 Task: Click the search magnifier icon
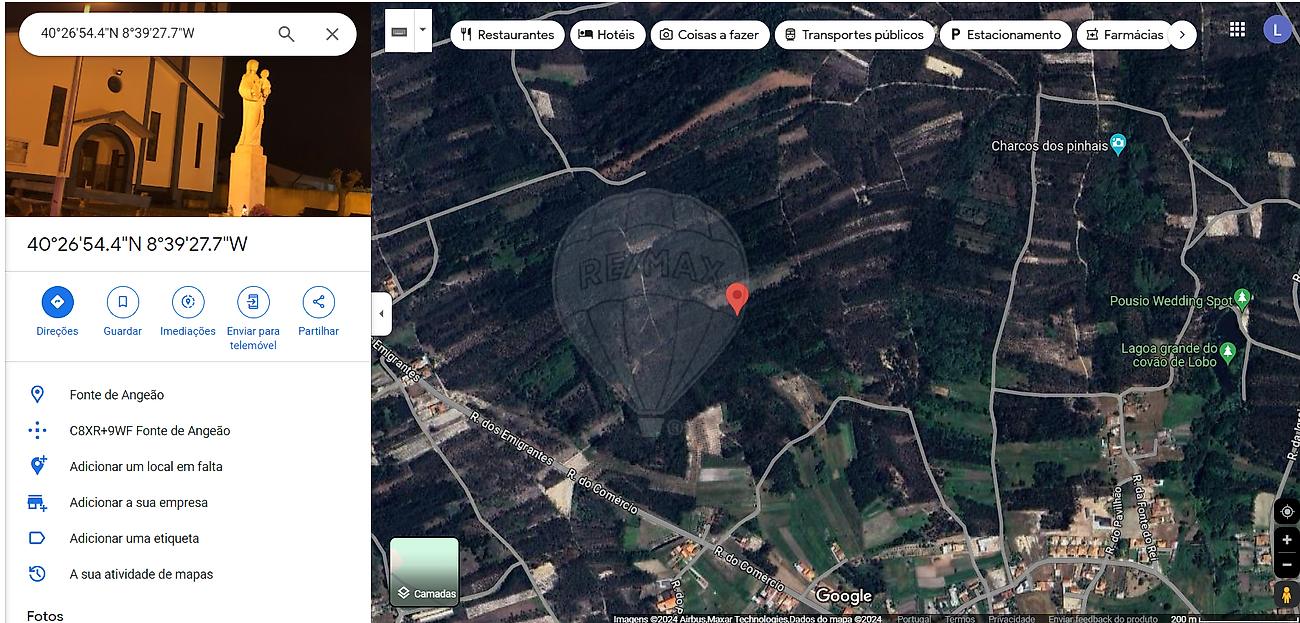[286, 34]
